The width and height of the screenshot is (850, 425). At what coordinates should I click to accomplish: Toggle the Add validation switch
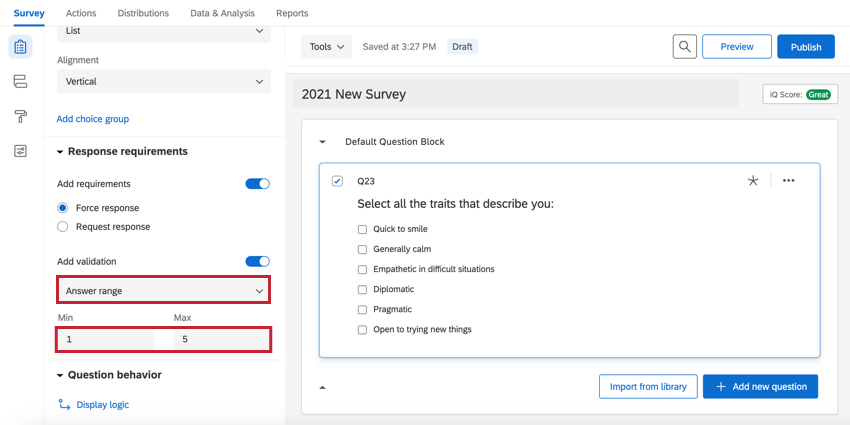pos(257,261)
